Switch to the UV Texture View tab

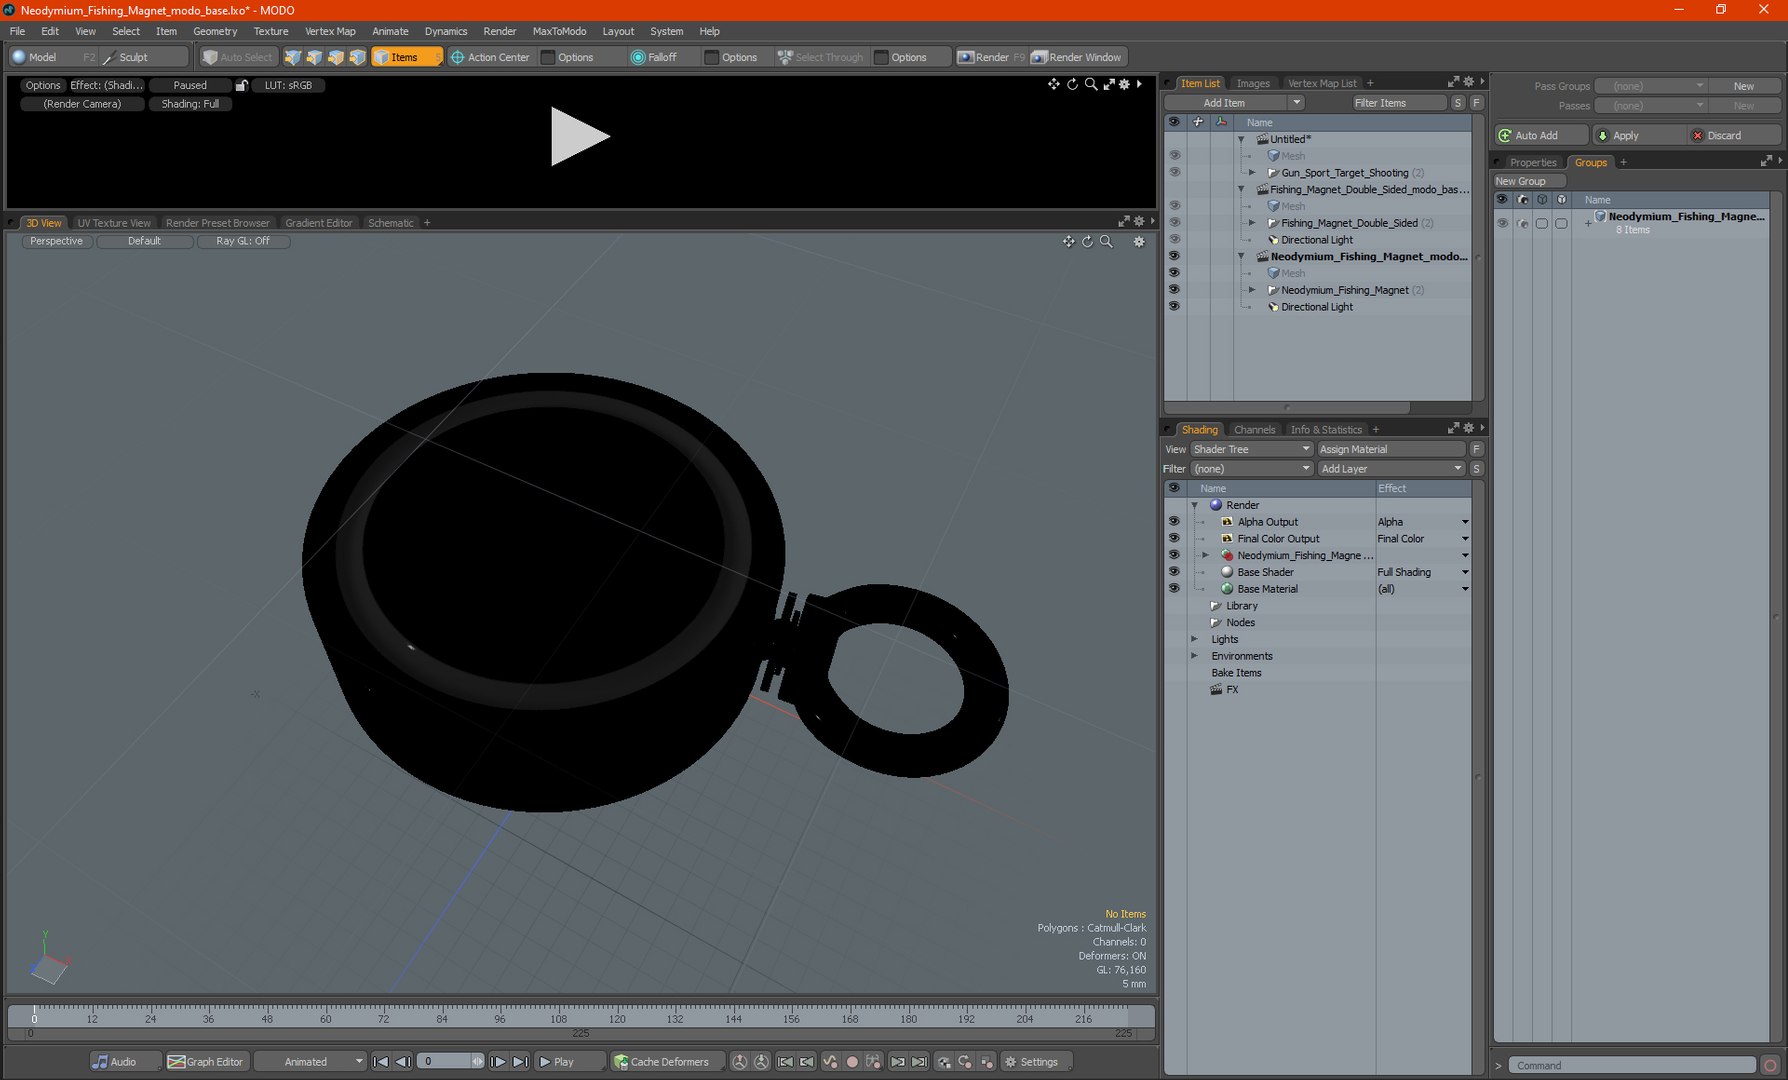pos(114,223)
